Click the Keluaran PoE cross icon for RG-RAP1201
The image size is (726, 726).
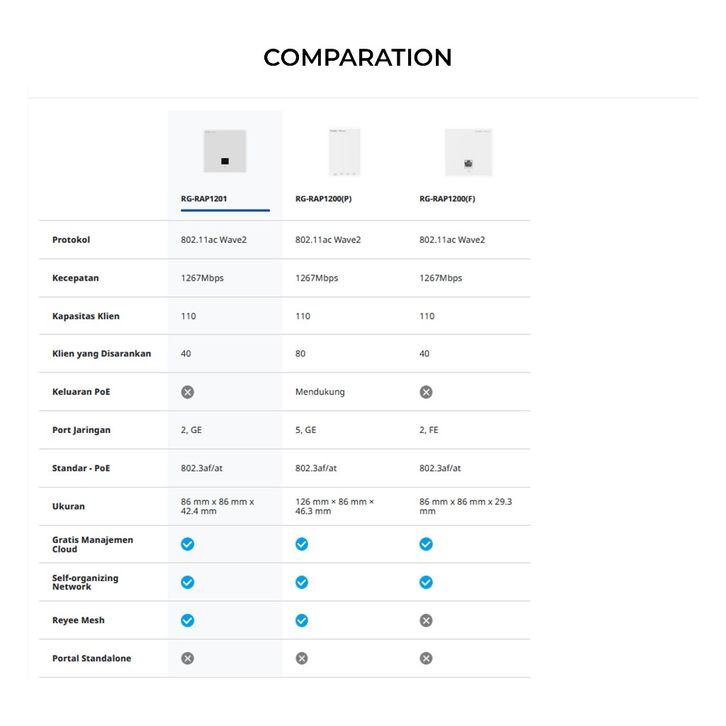click(x=188, y=392)
